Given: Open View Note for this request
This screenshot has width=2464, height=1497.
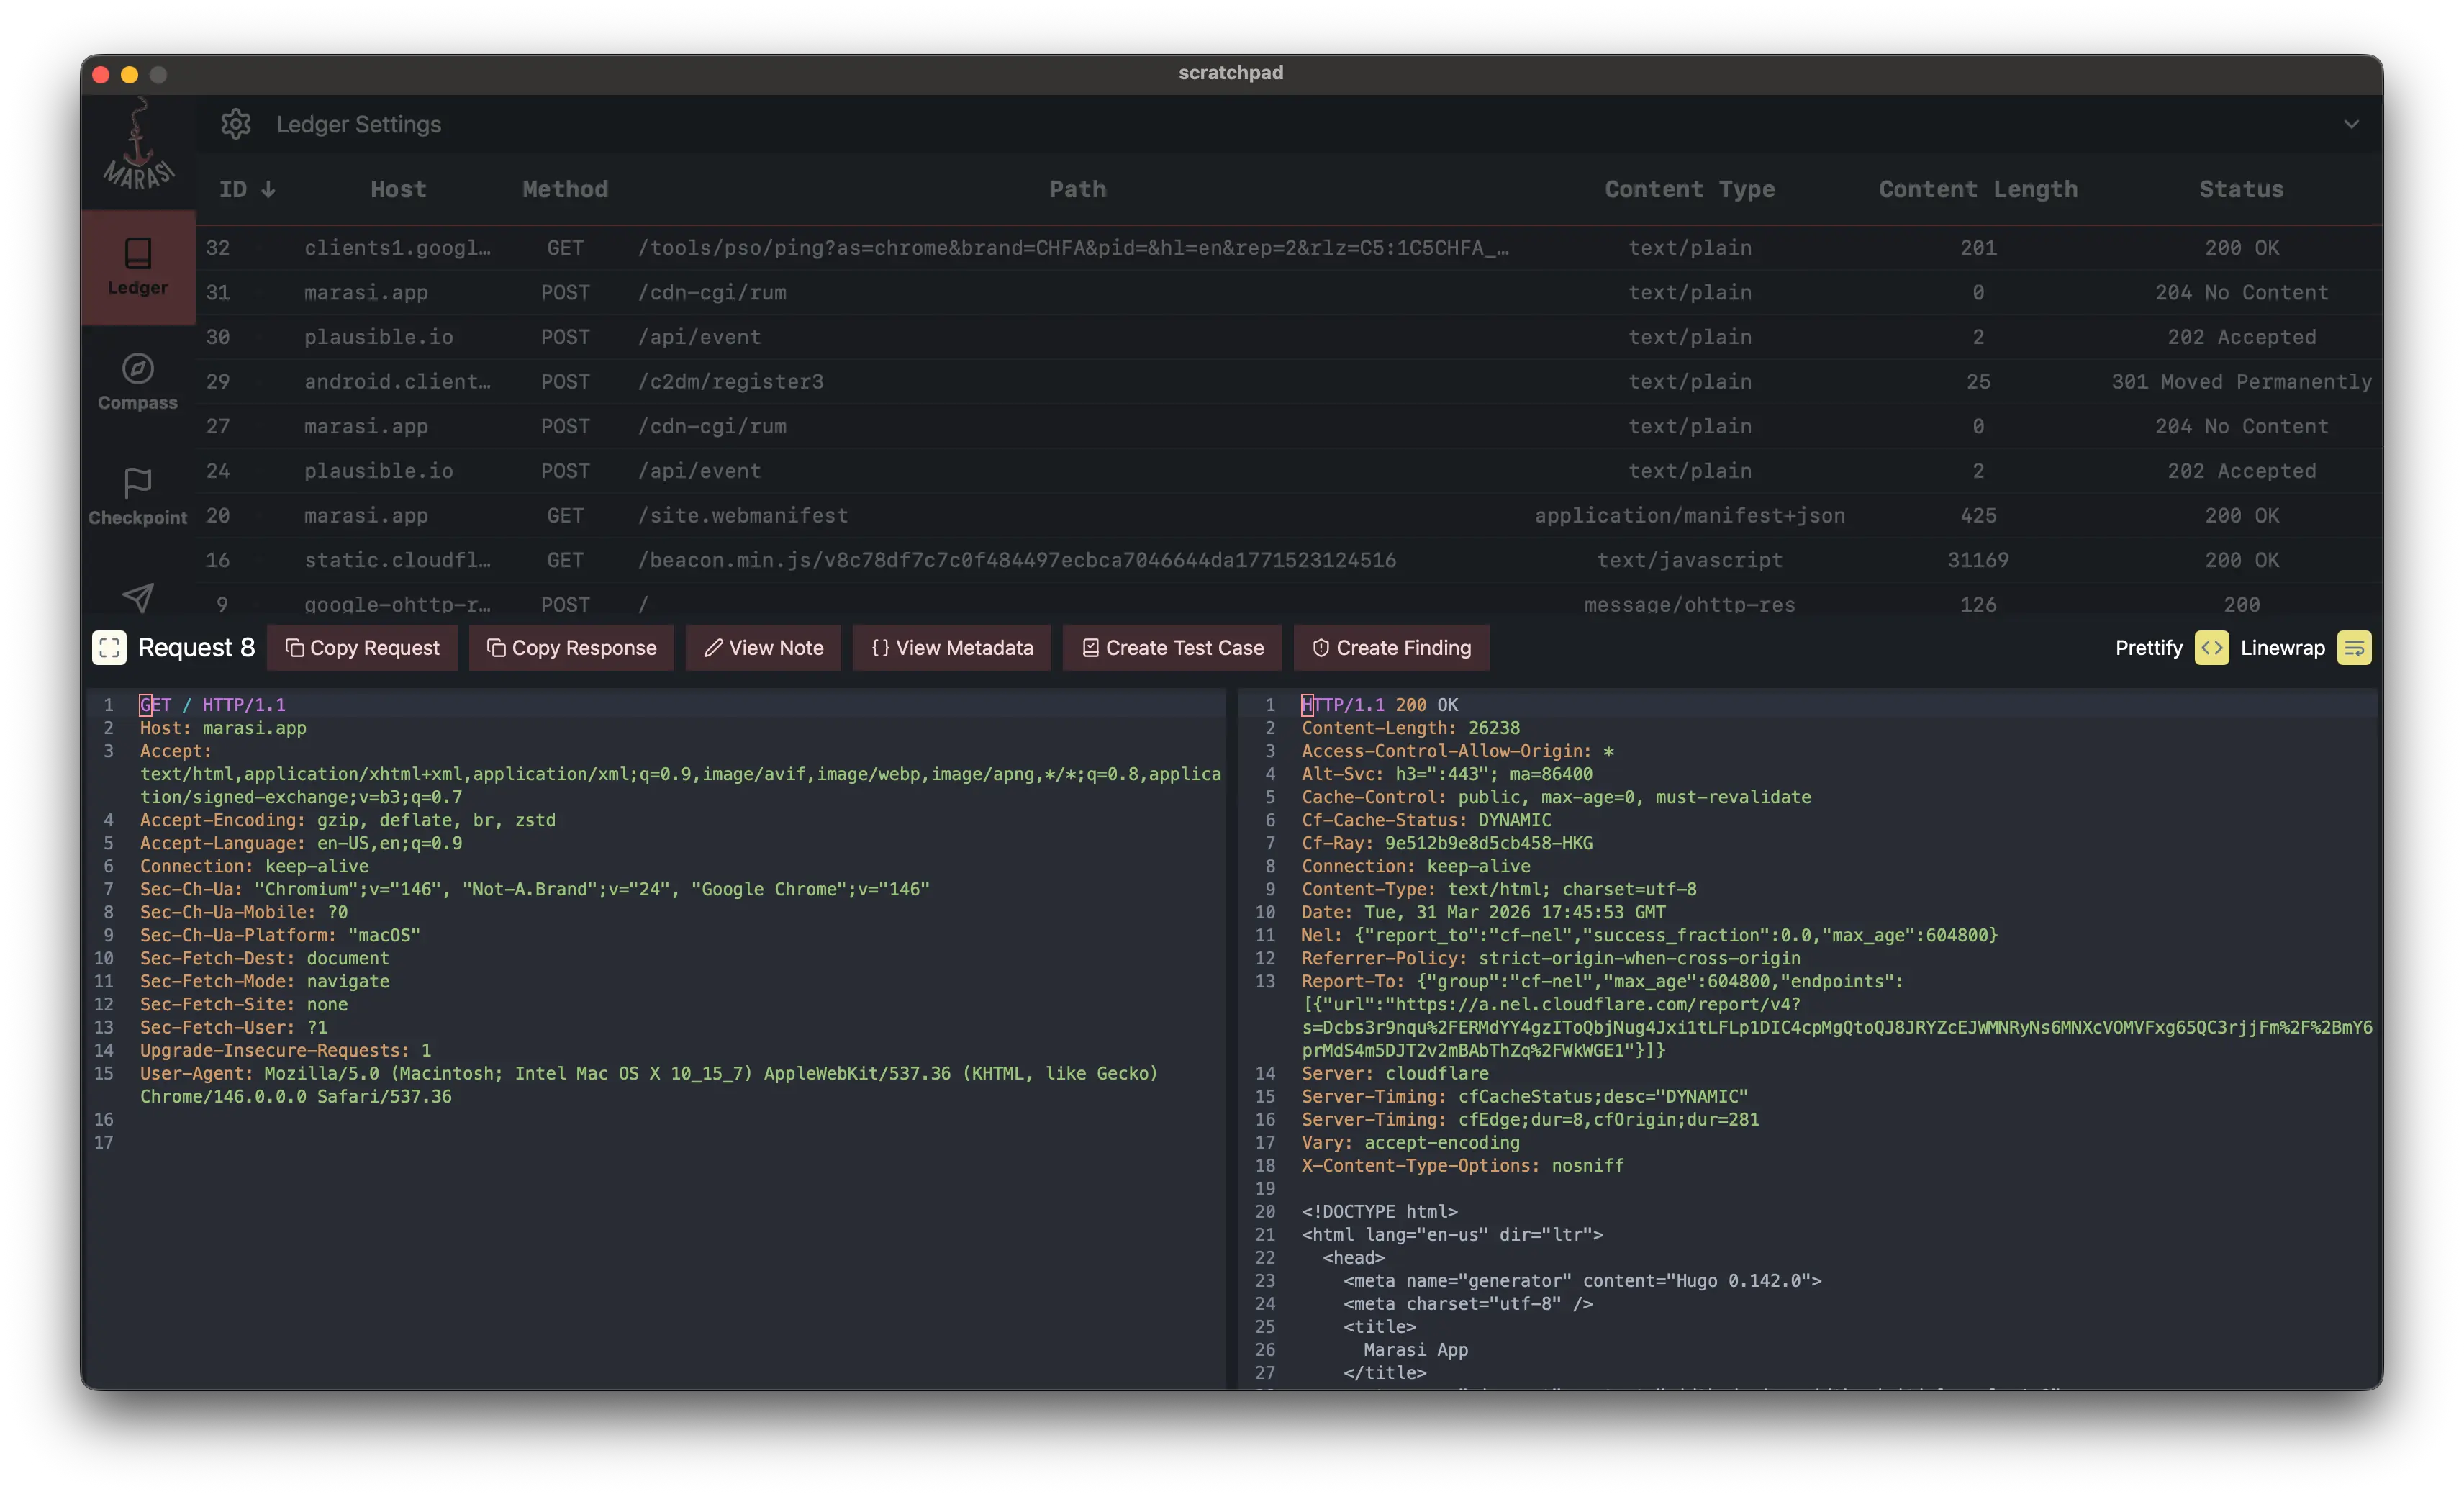Looking at the screenshot, I should click(763, 648).
